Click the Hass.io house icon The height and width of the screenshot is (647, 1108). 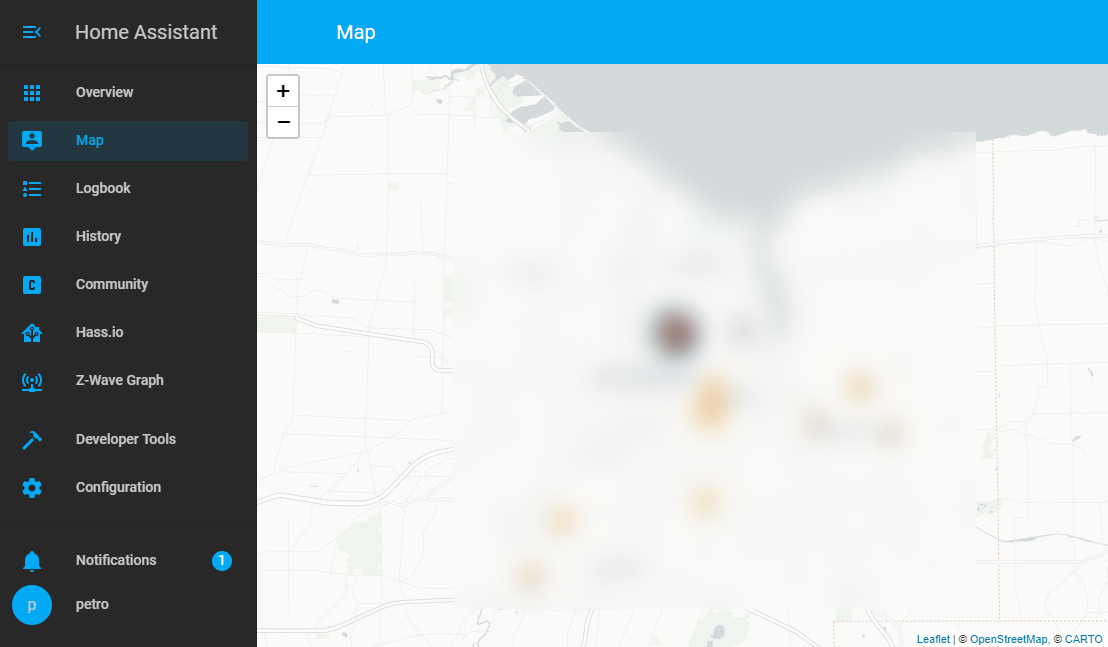pyautogui.click(x=31, y=332)
